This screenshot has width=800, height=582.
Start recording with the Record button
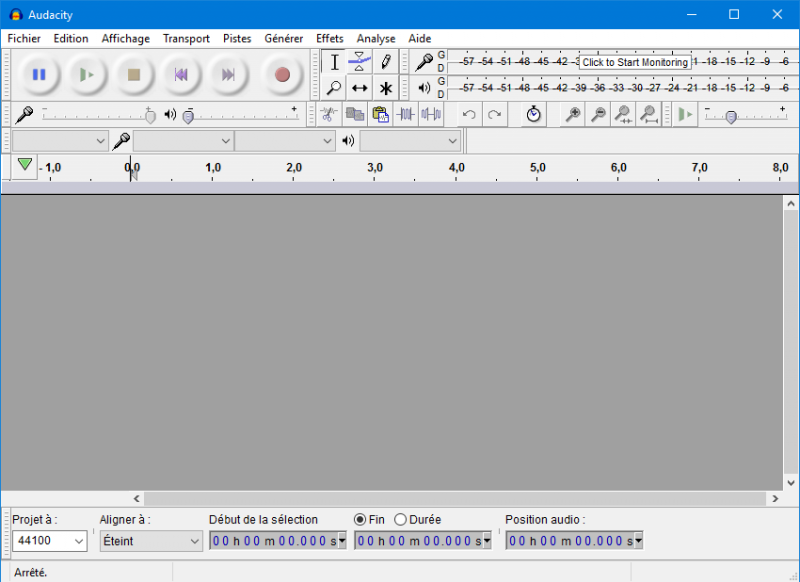coord(282,75)
